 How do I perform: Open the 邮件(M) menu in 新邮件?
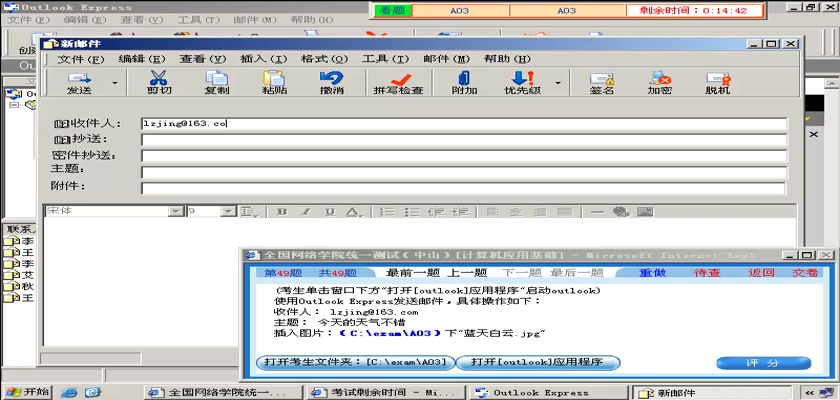[446, 59]
